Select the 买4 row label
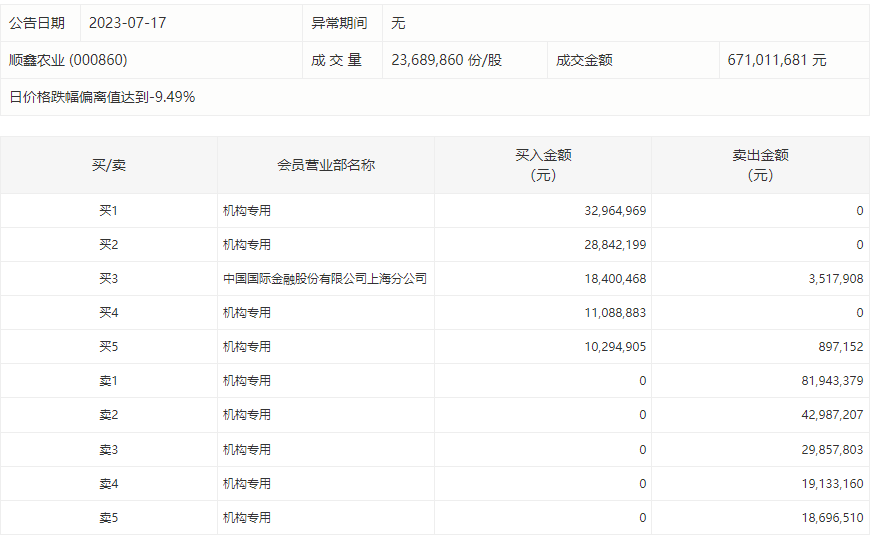This screenshot has height=535, width=870. (x=109, y=312)
